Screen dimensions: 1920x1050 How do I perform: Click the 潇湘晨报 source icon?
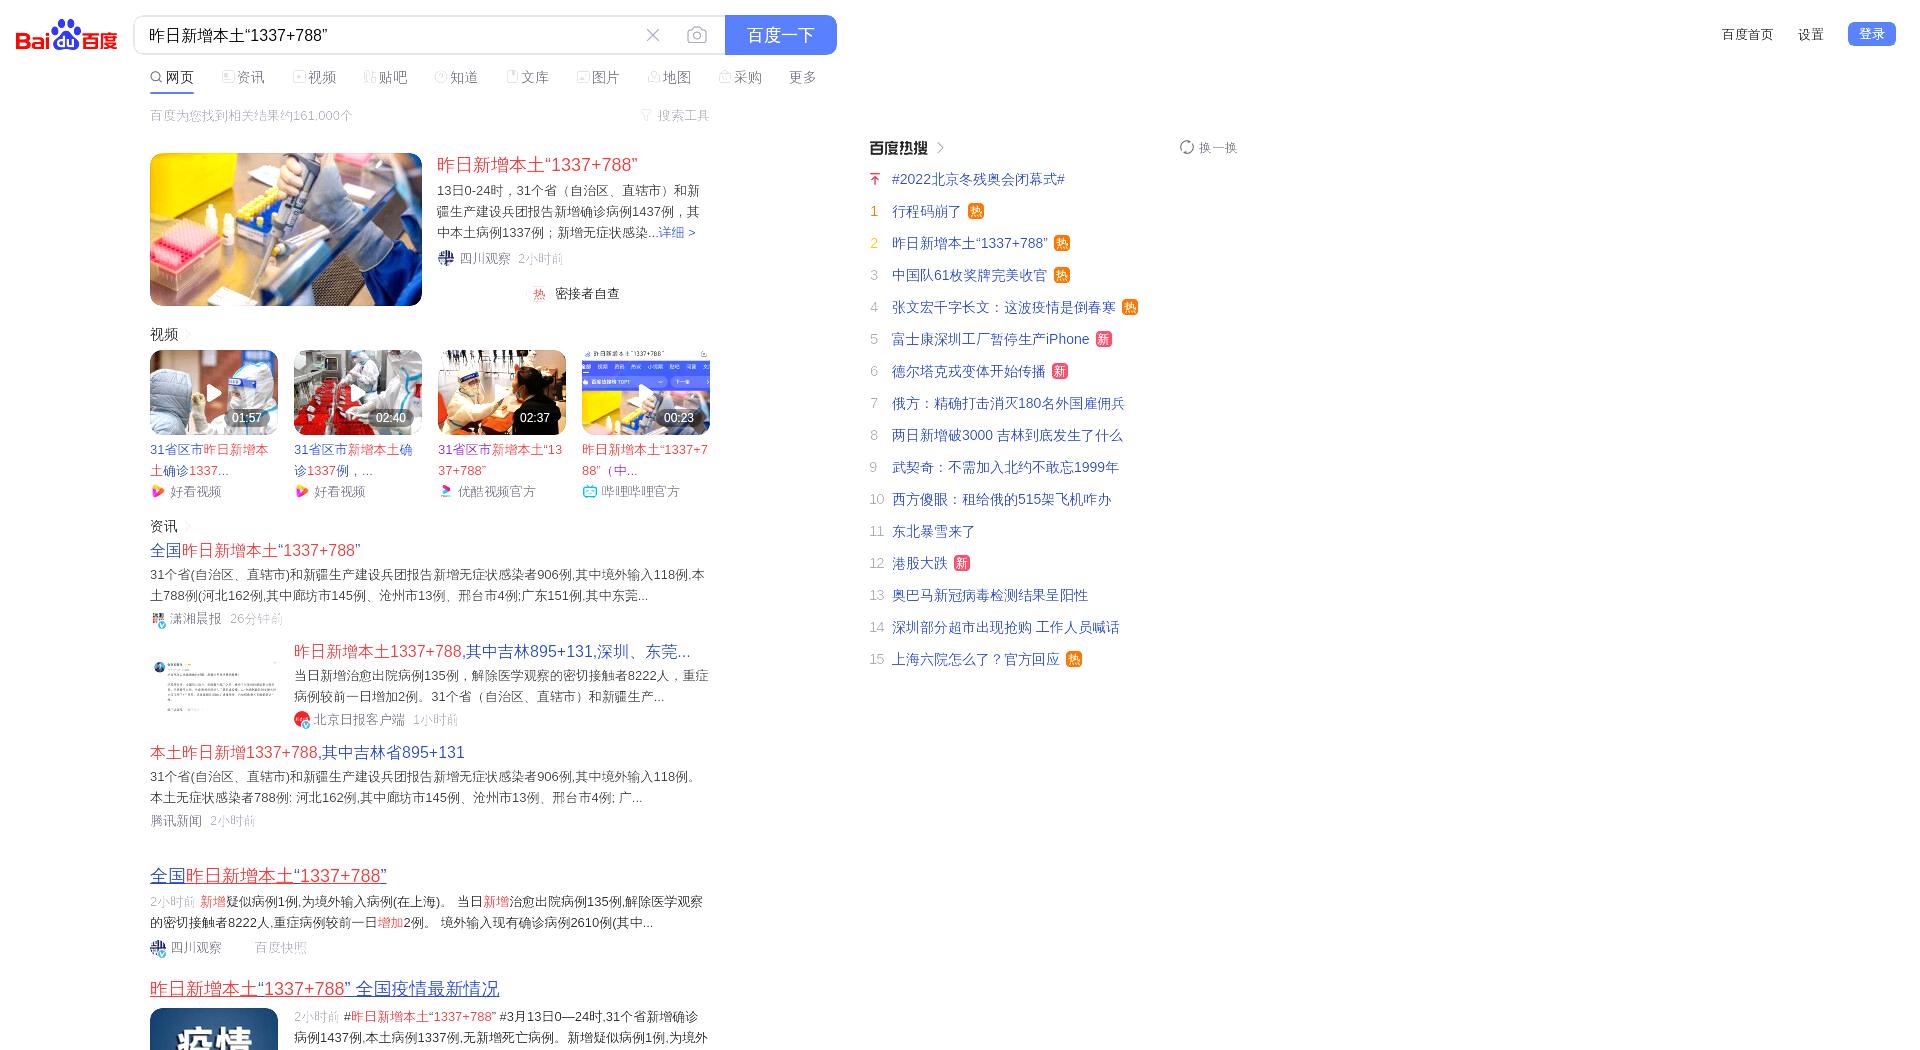click(x=158, y=619)
